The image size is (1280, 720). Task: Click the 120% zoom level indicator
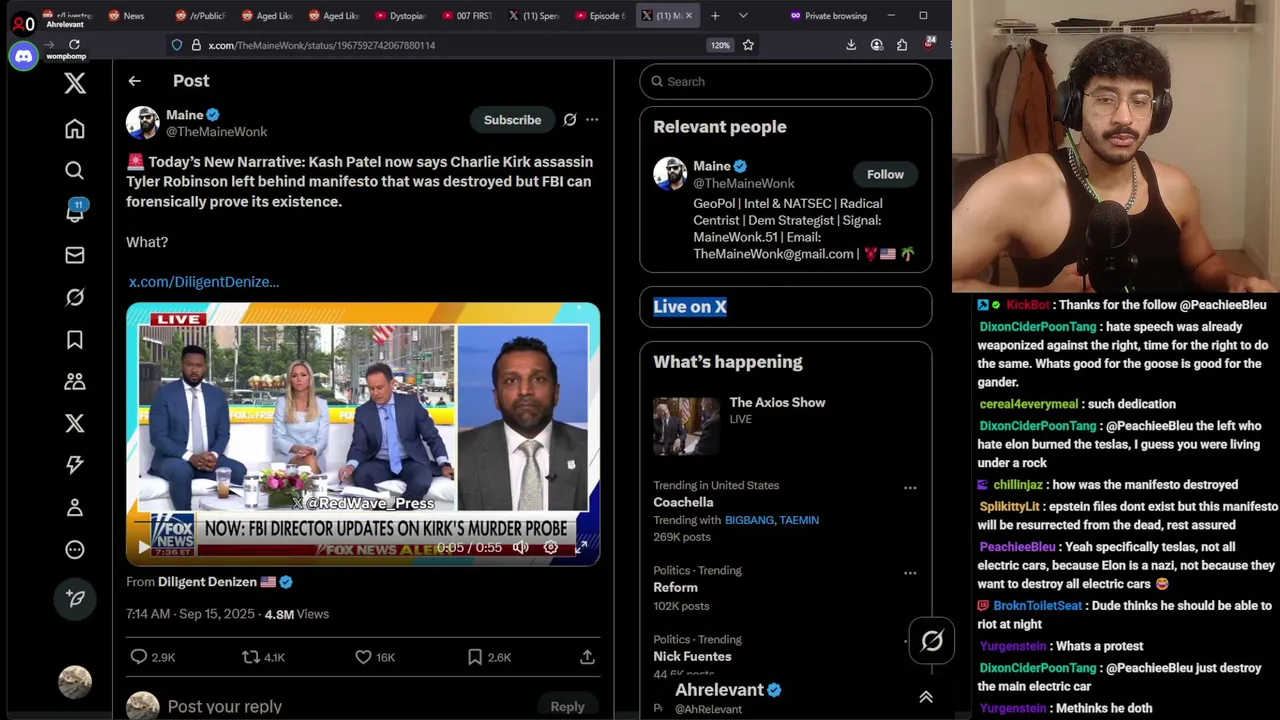point(721,45)
